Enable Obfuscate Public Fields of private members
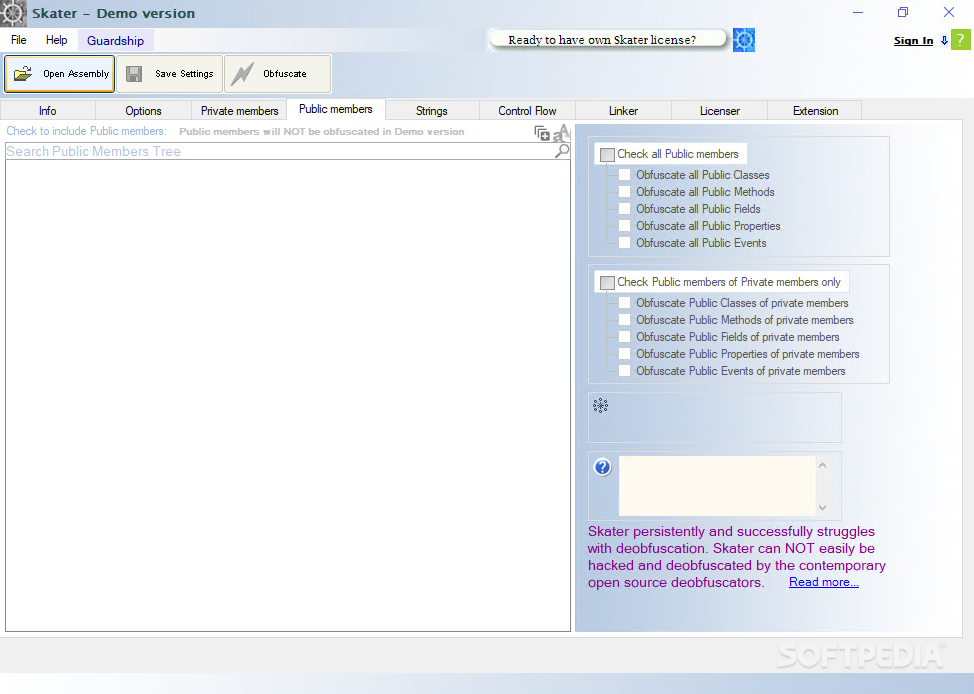 [624, 337]
